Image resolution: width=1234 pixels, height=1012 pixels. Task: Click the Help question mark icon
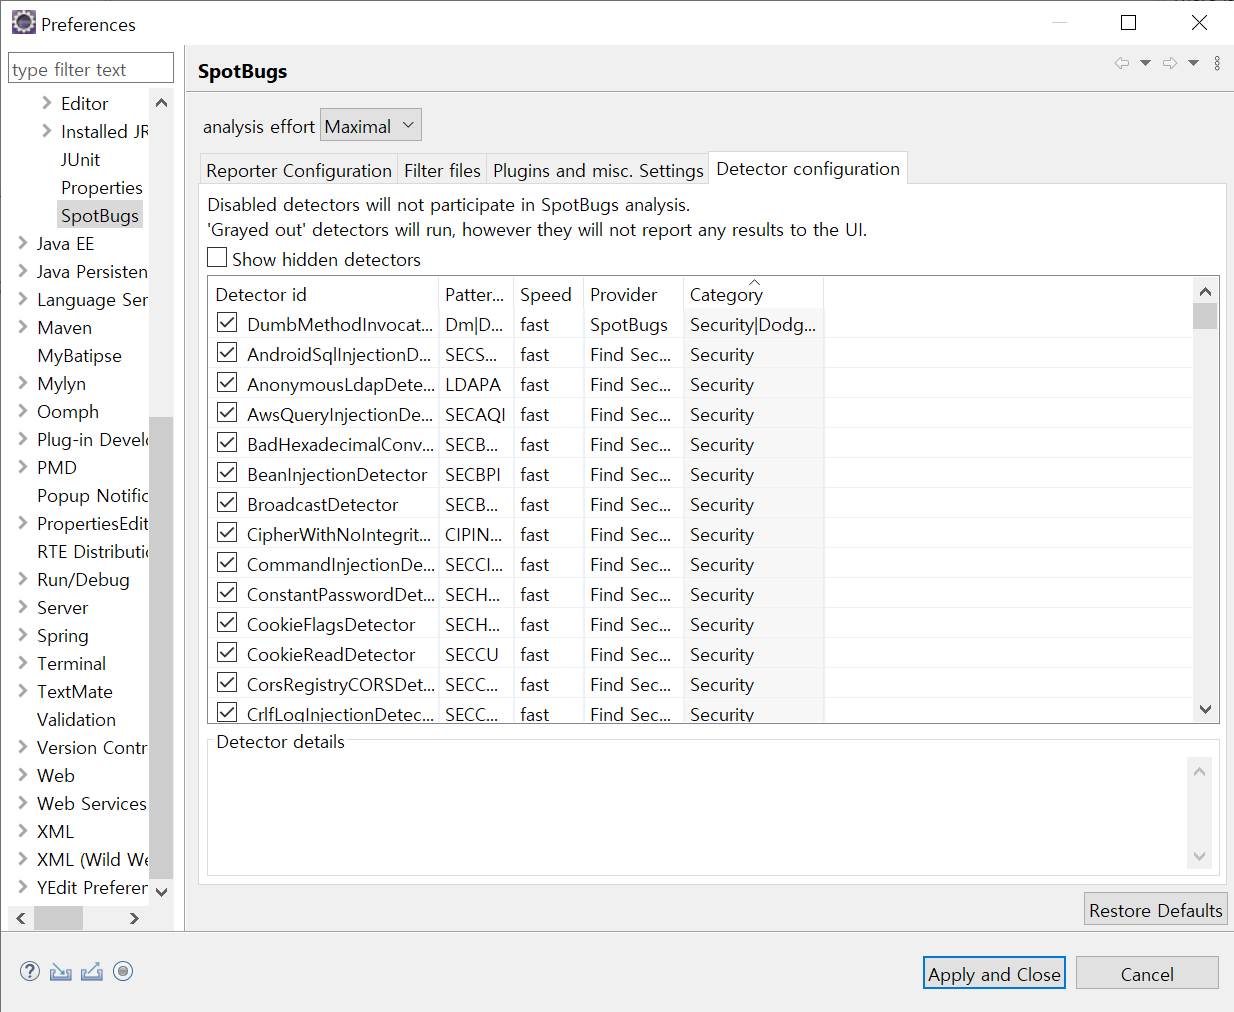[x=30, y=971]
